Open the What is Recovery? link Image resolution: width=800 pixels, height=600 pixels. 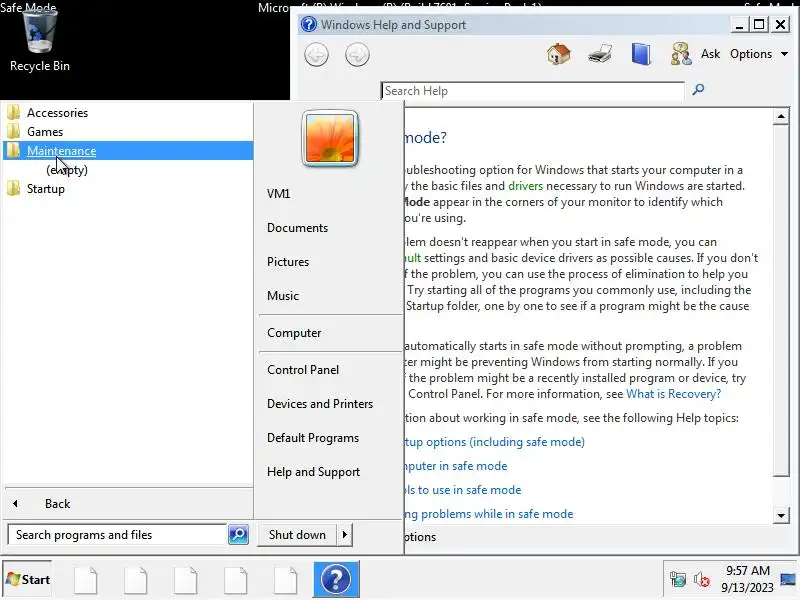pos(673,394)
